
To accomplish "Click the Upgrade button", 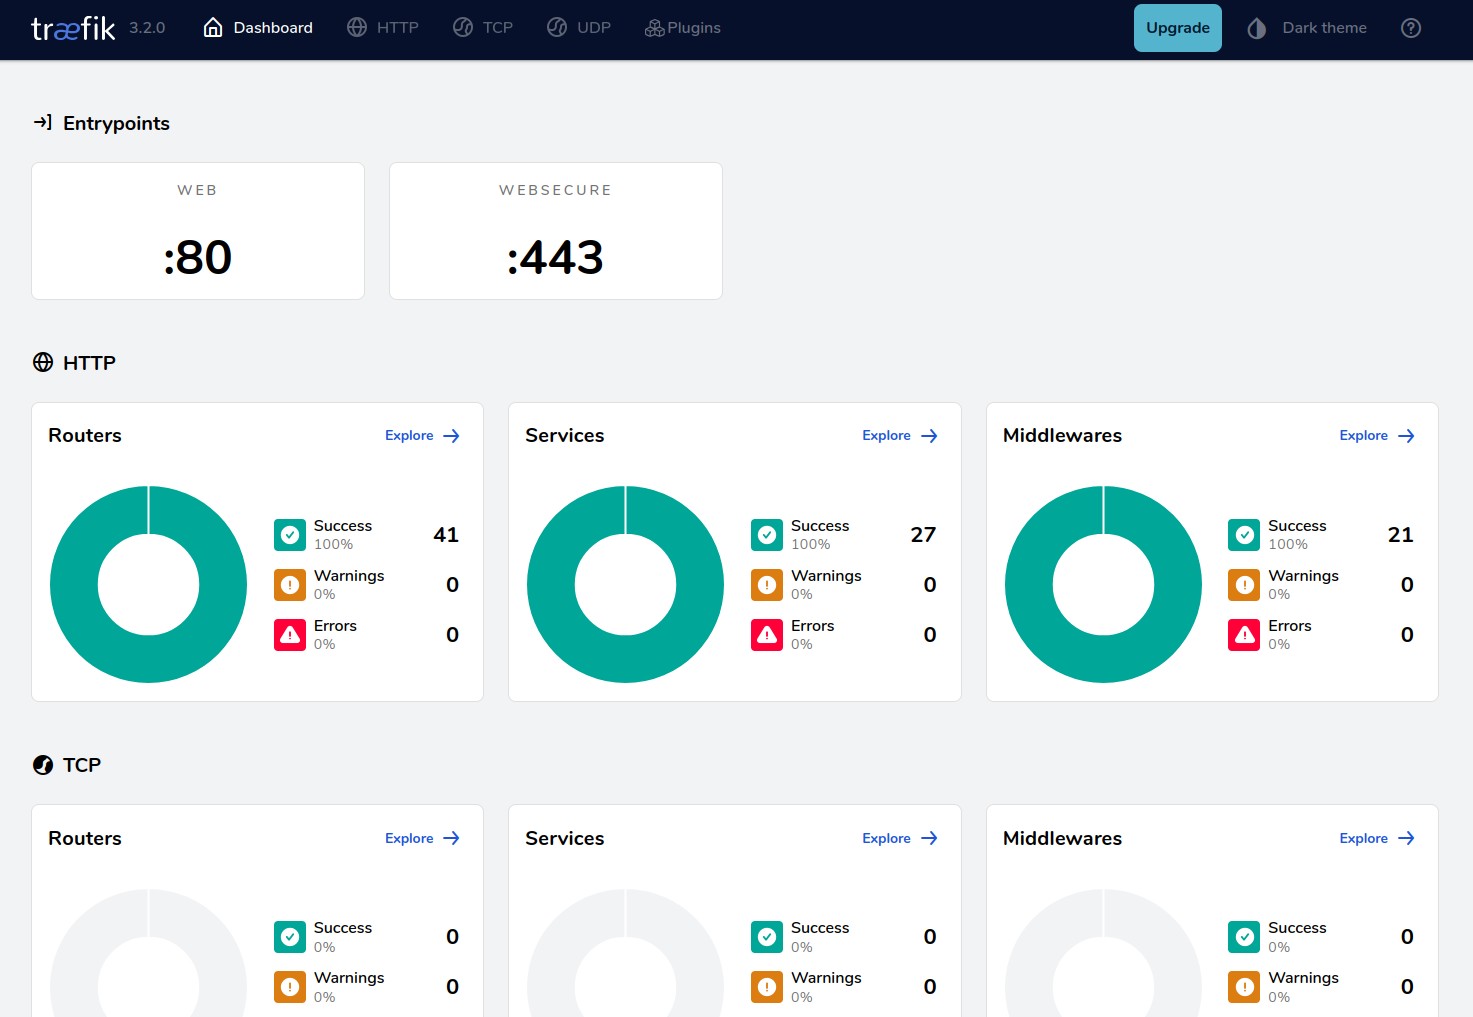I will (x=1178, y=28).
